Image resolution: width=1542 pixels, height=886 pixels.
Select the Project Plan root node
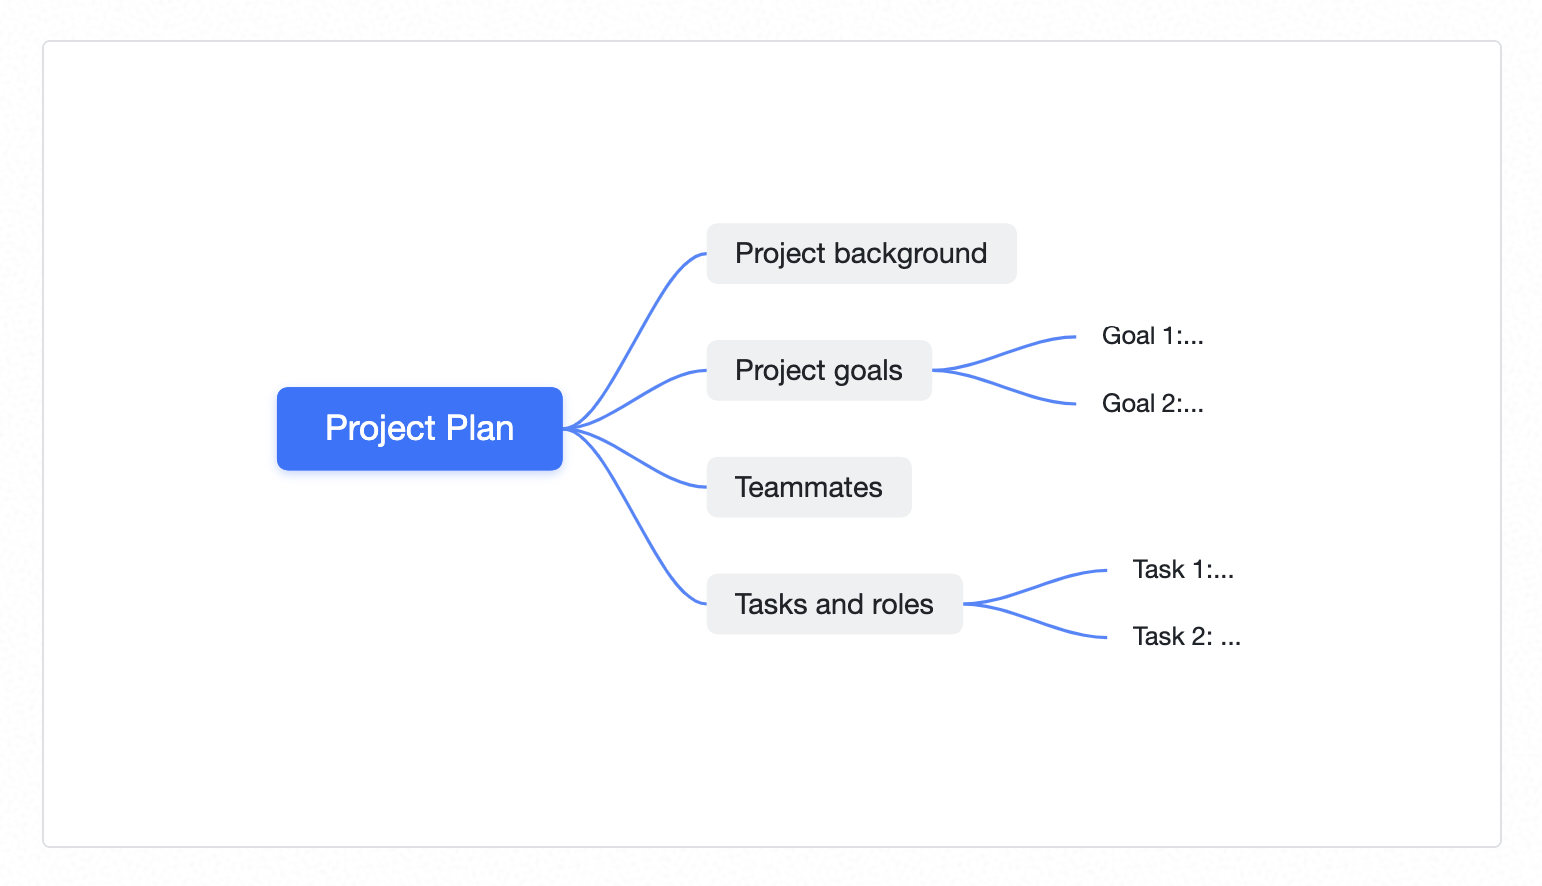pos(419,428)
